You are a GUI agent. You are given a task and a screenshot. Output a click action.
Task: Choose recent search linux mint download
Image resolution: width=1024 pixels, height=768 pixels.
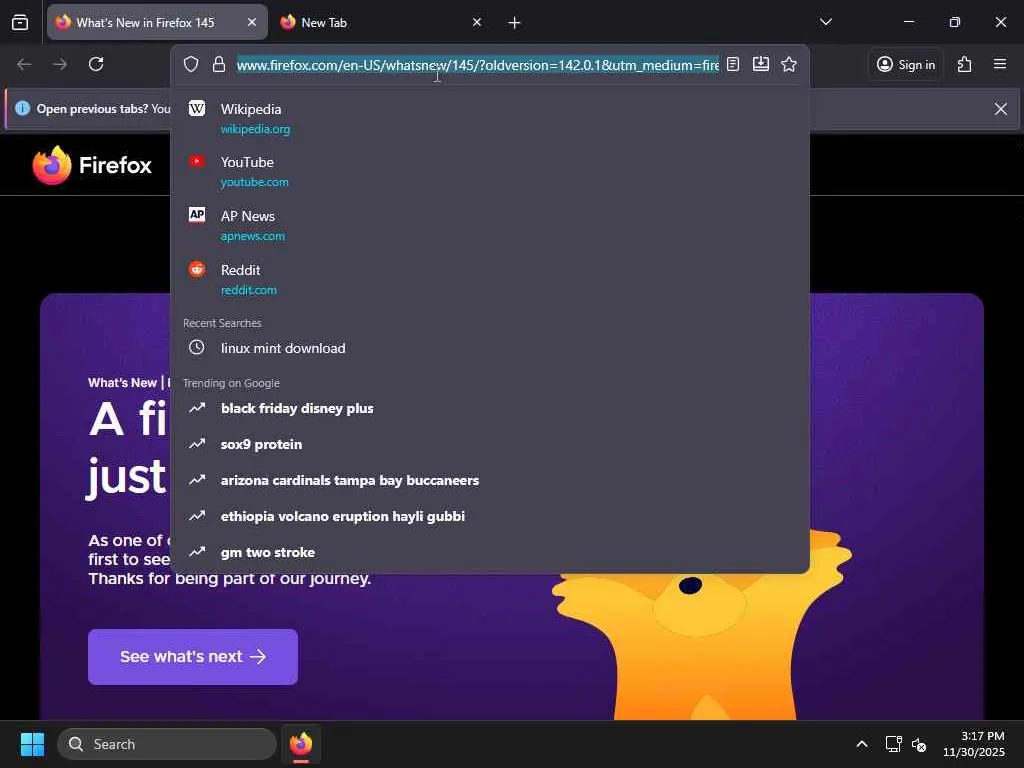(490, 348)
